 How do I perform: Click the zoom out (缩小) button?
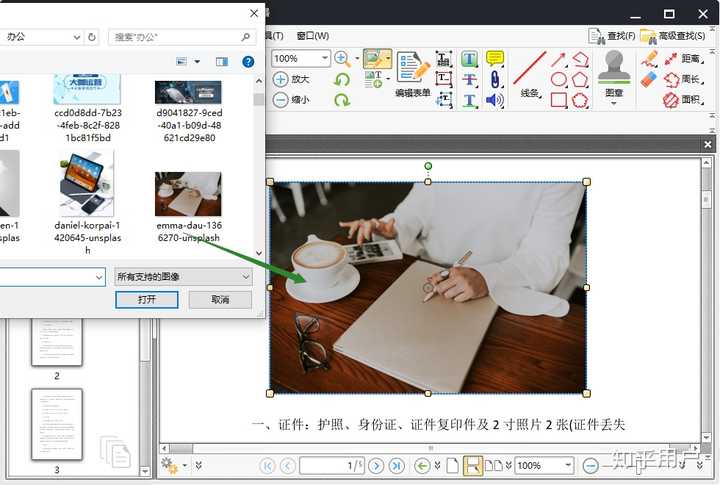pyautogui.click(x=291, y=100)
